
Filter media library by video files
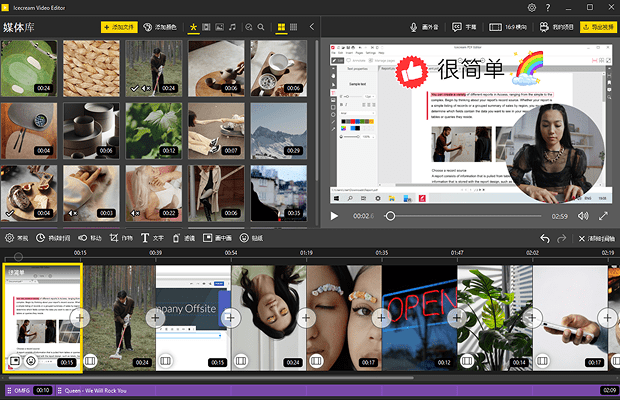click(x=206, y=27)
